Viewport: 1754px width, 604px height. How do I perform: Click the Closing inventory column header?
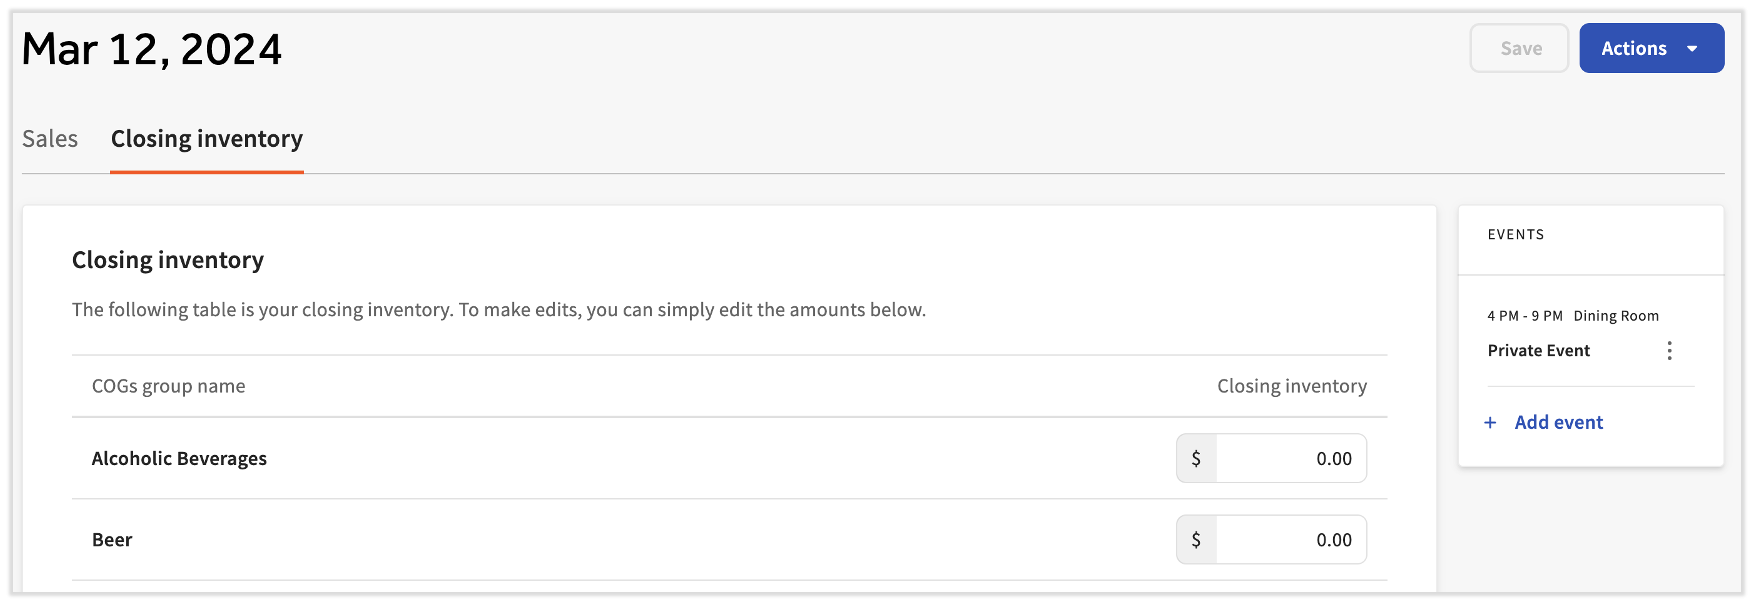1291,387
